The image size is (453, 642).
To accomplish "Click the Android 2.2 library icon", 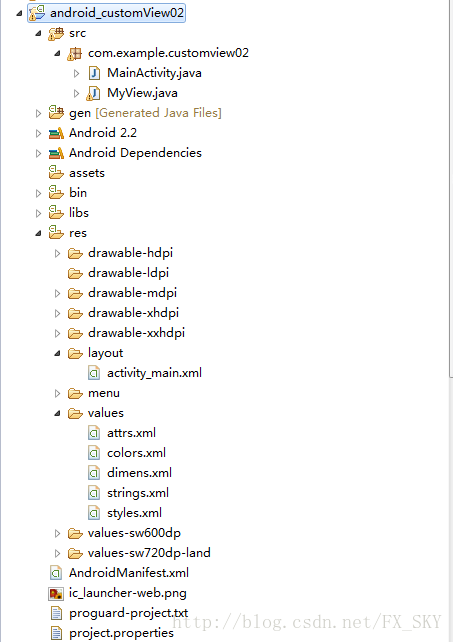I will coord(56,133).
